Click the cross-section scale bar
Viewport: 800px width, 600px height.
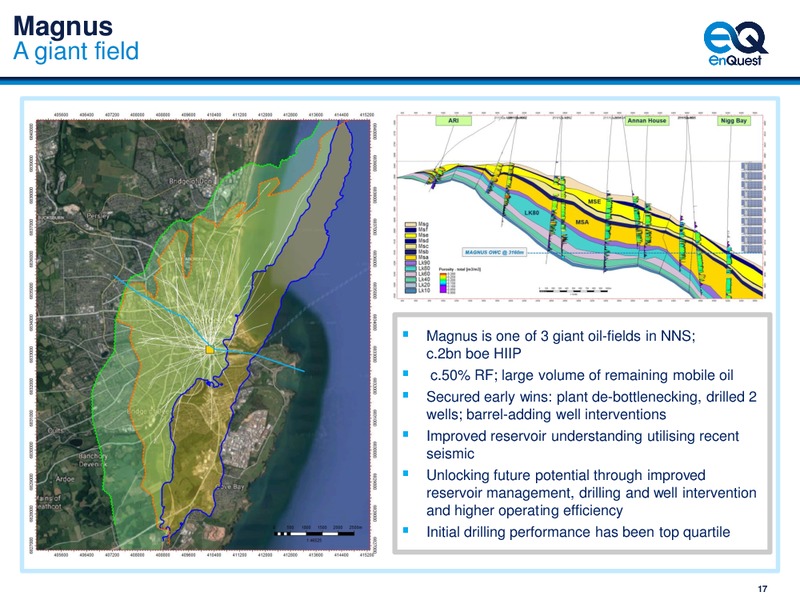(x=575, y=290)
